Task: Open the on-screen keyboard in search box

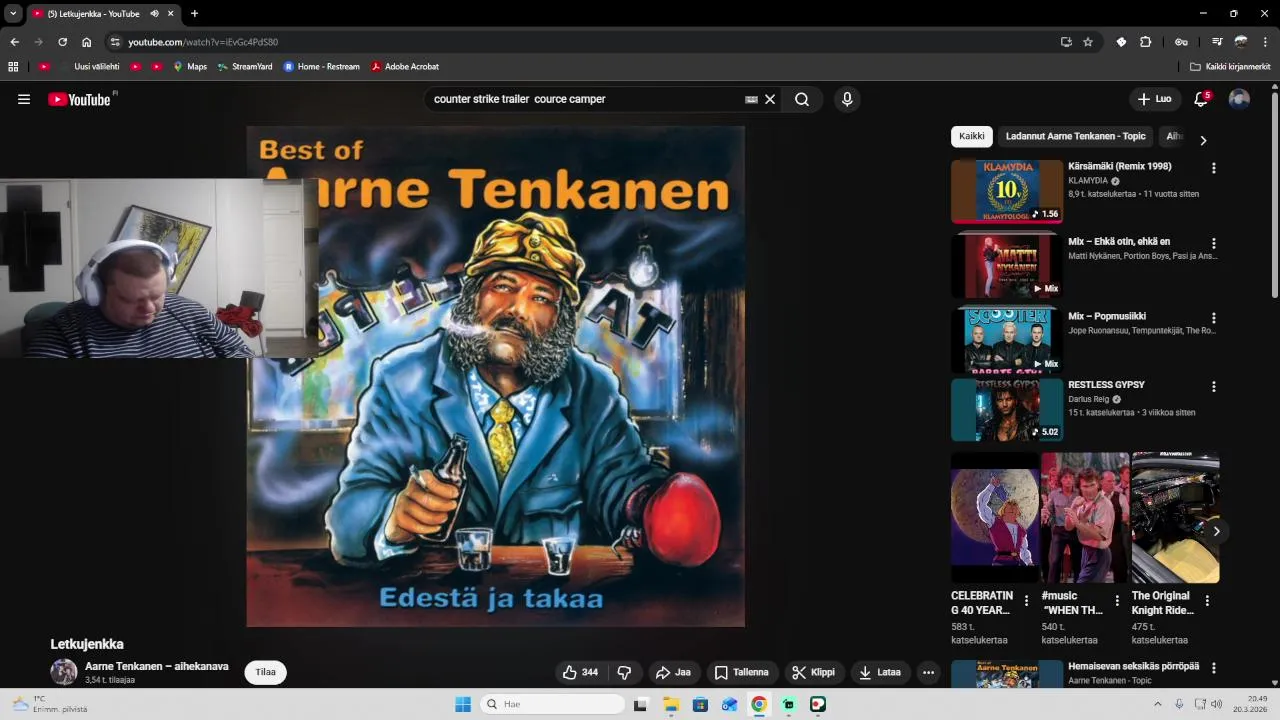Action: point(751,99)
